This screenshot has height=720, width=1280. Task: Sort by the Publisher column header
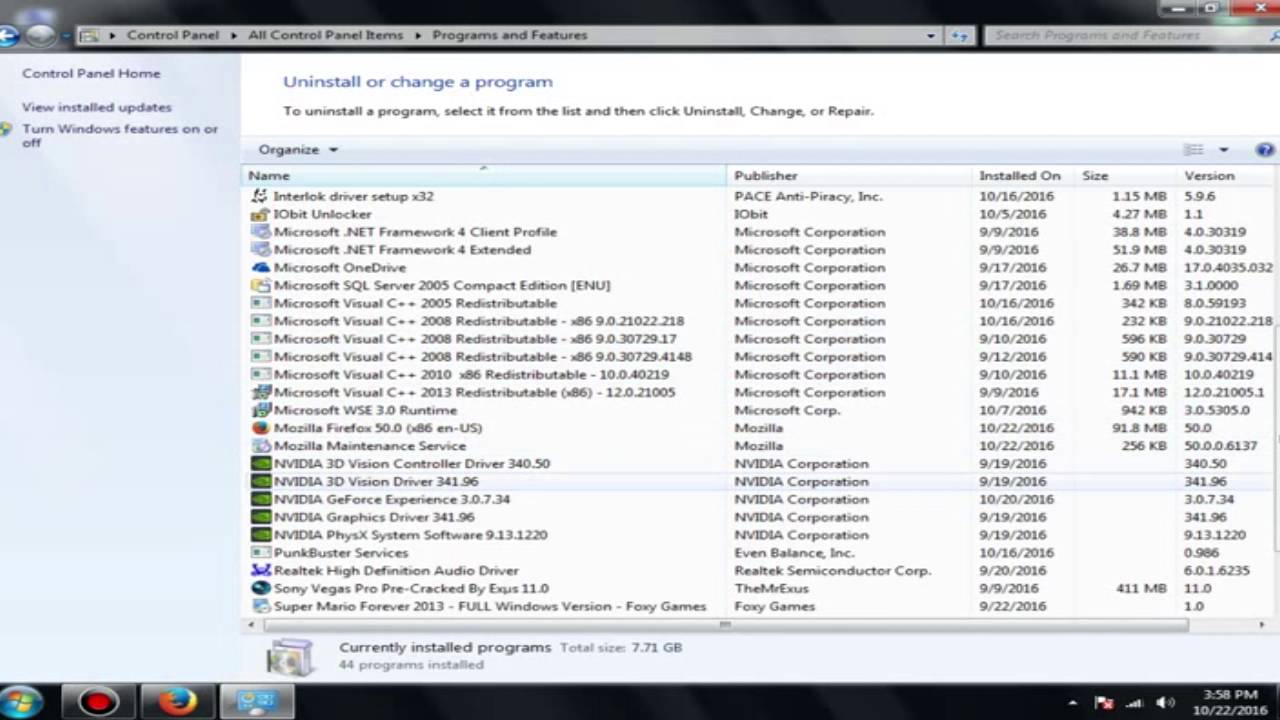[850, 176]
